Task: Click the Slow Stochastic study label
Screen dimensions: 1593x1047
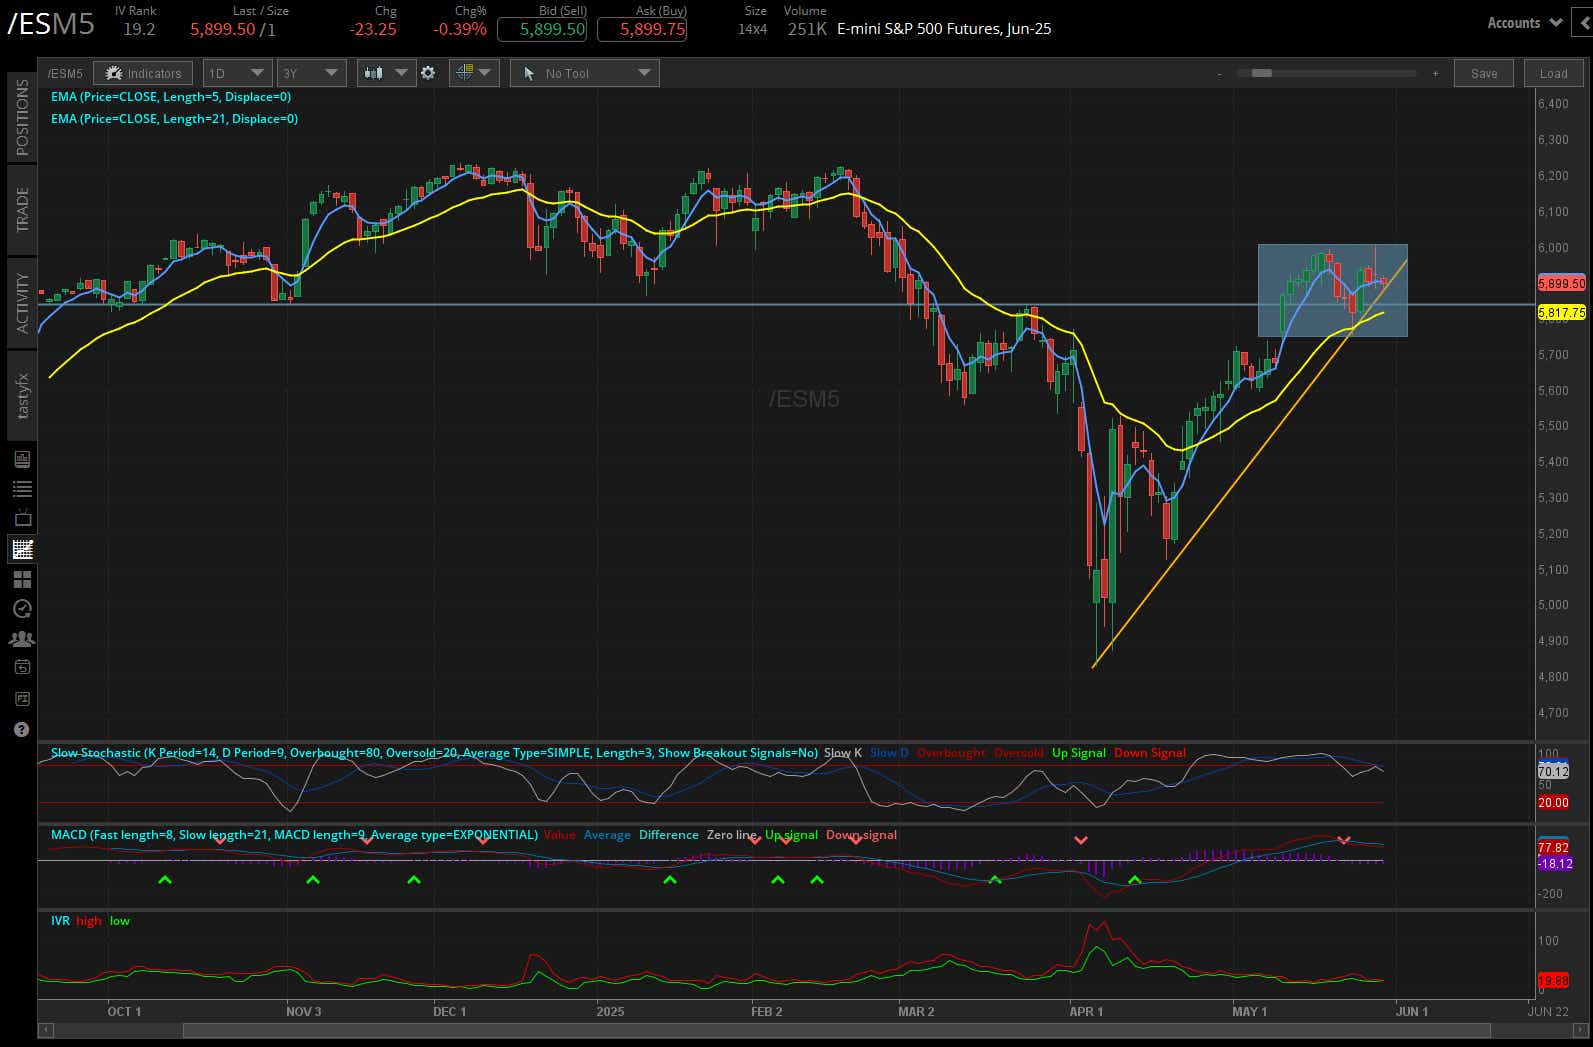Action: (434, 753)
